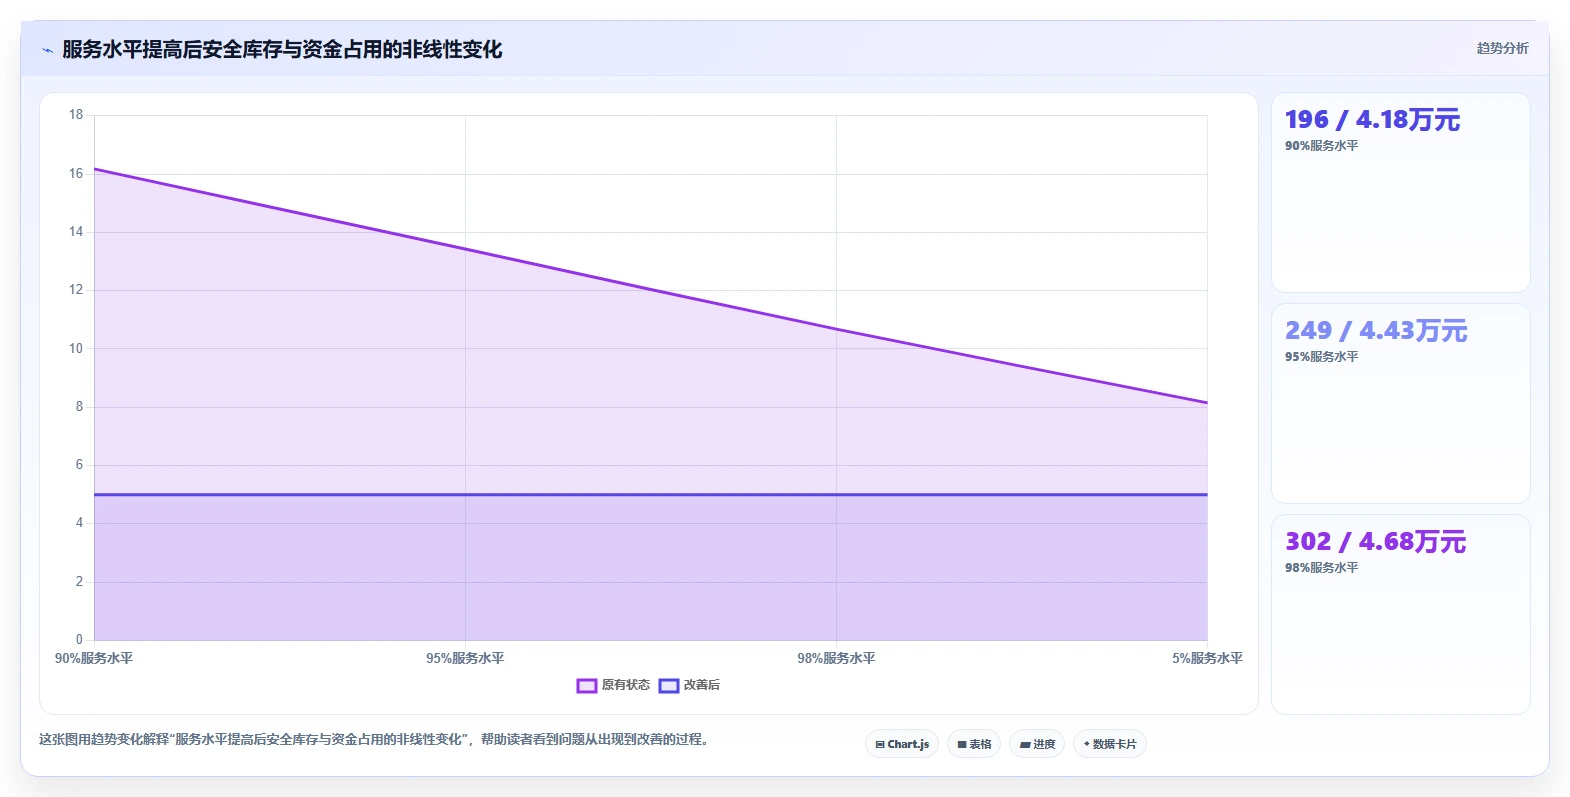Click the 95%服务水平 x-axis label
Screen dimensions: 1570x797
465,658
